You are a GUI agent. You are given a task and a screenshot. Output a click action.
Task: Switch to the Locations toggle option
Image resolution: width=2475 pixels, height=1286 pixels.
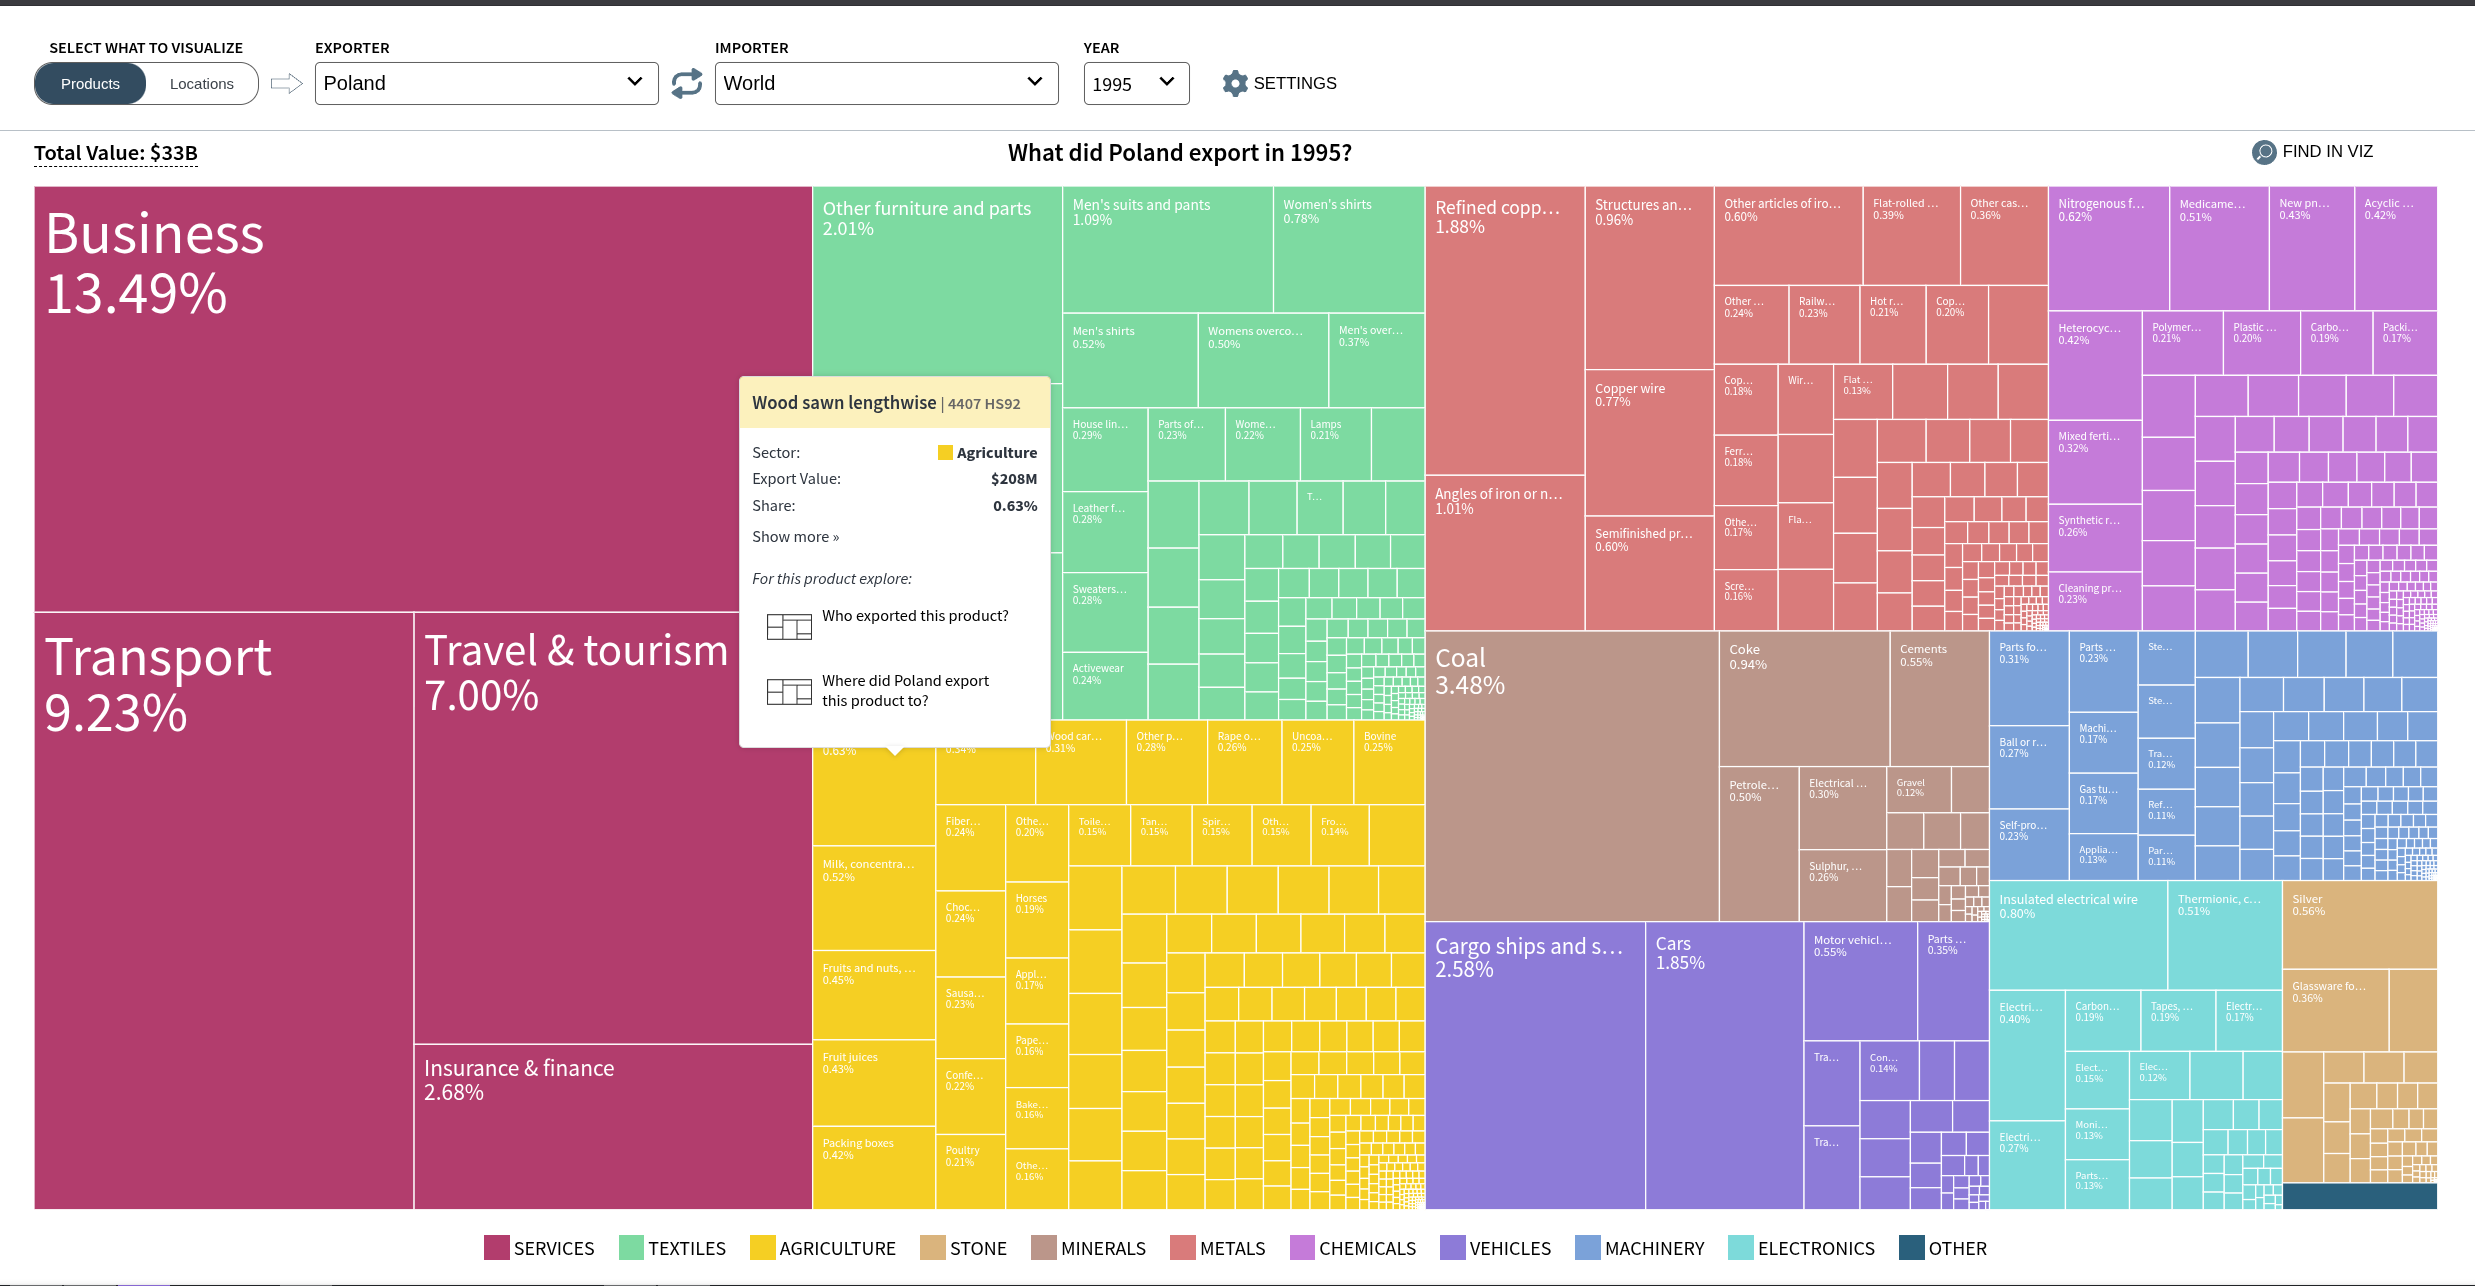[x=202, y=84]
